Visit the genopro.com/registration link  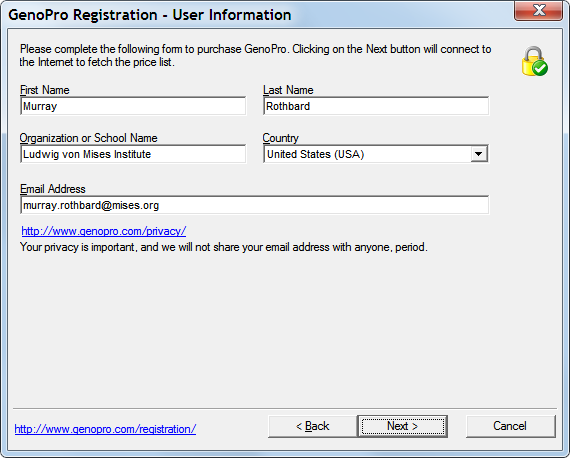pyautogui.click(x=105, y=429)
